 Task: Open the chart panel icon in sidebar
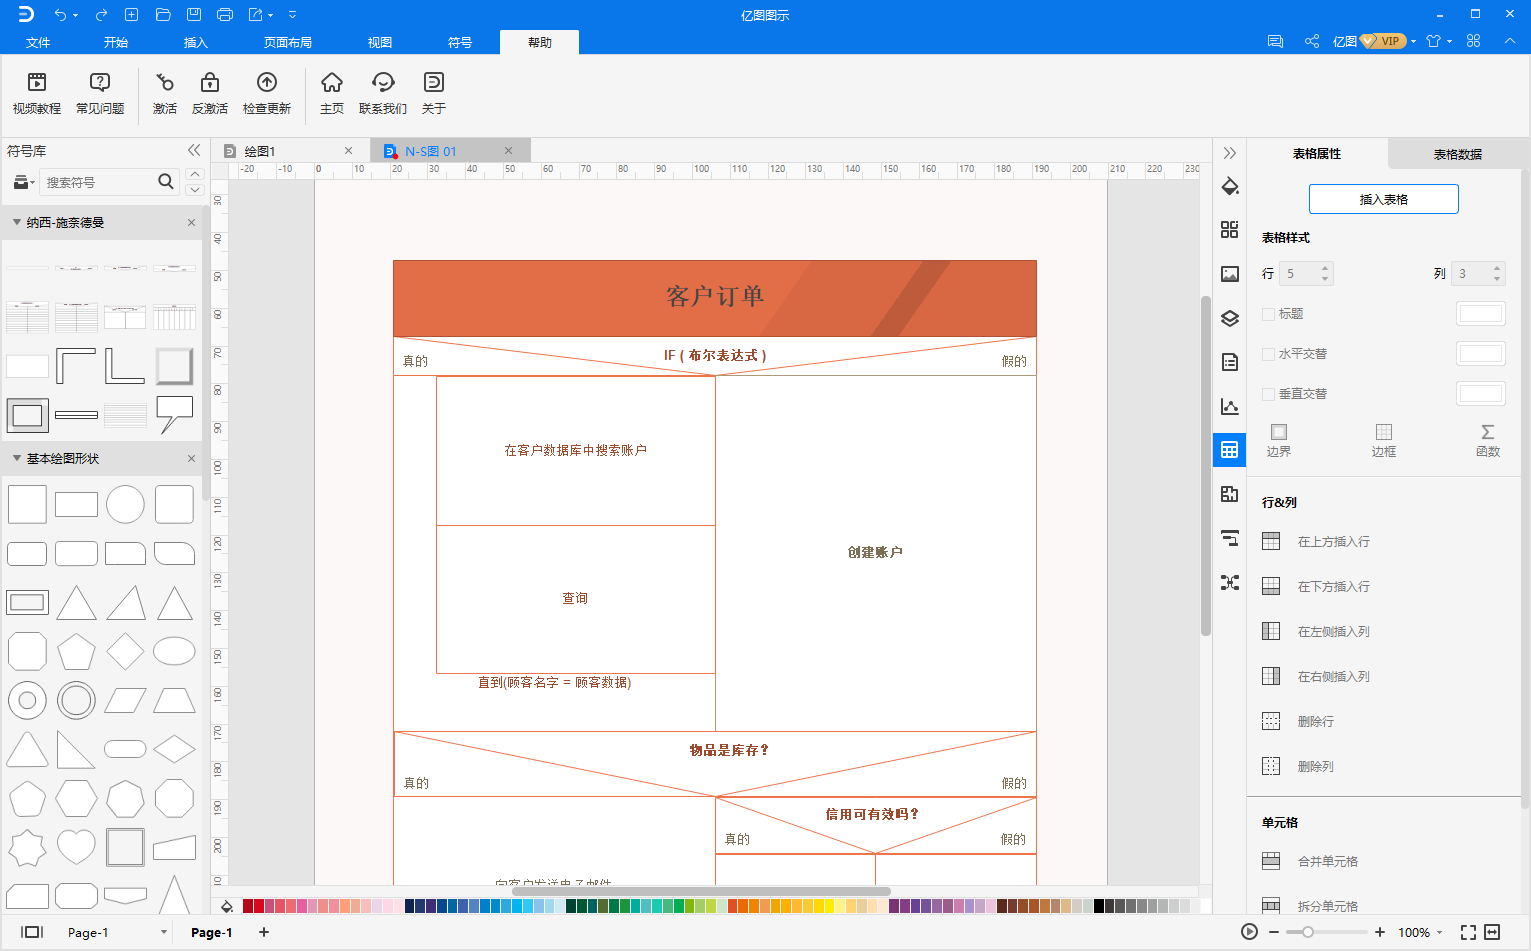pos(1230,406)
